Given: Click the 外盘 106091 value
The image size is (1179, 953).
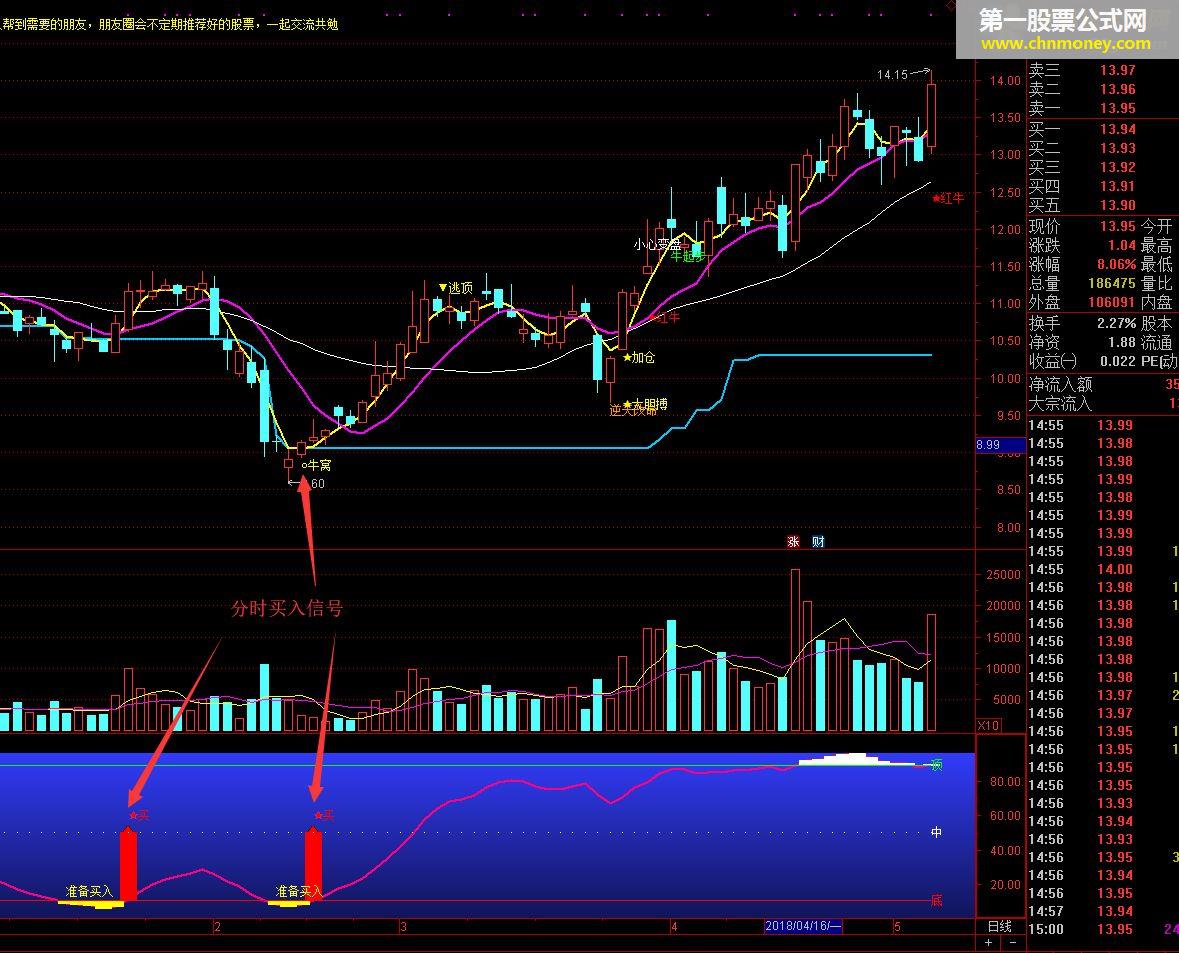Looking at the screenshot, I should coord(1112,302).
